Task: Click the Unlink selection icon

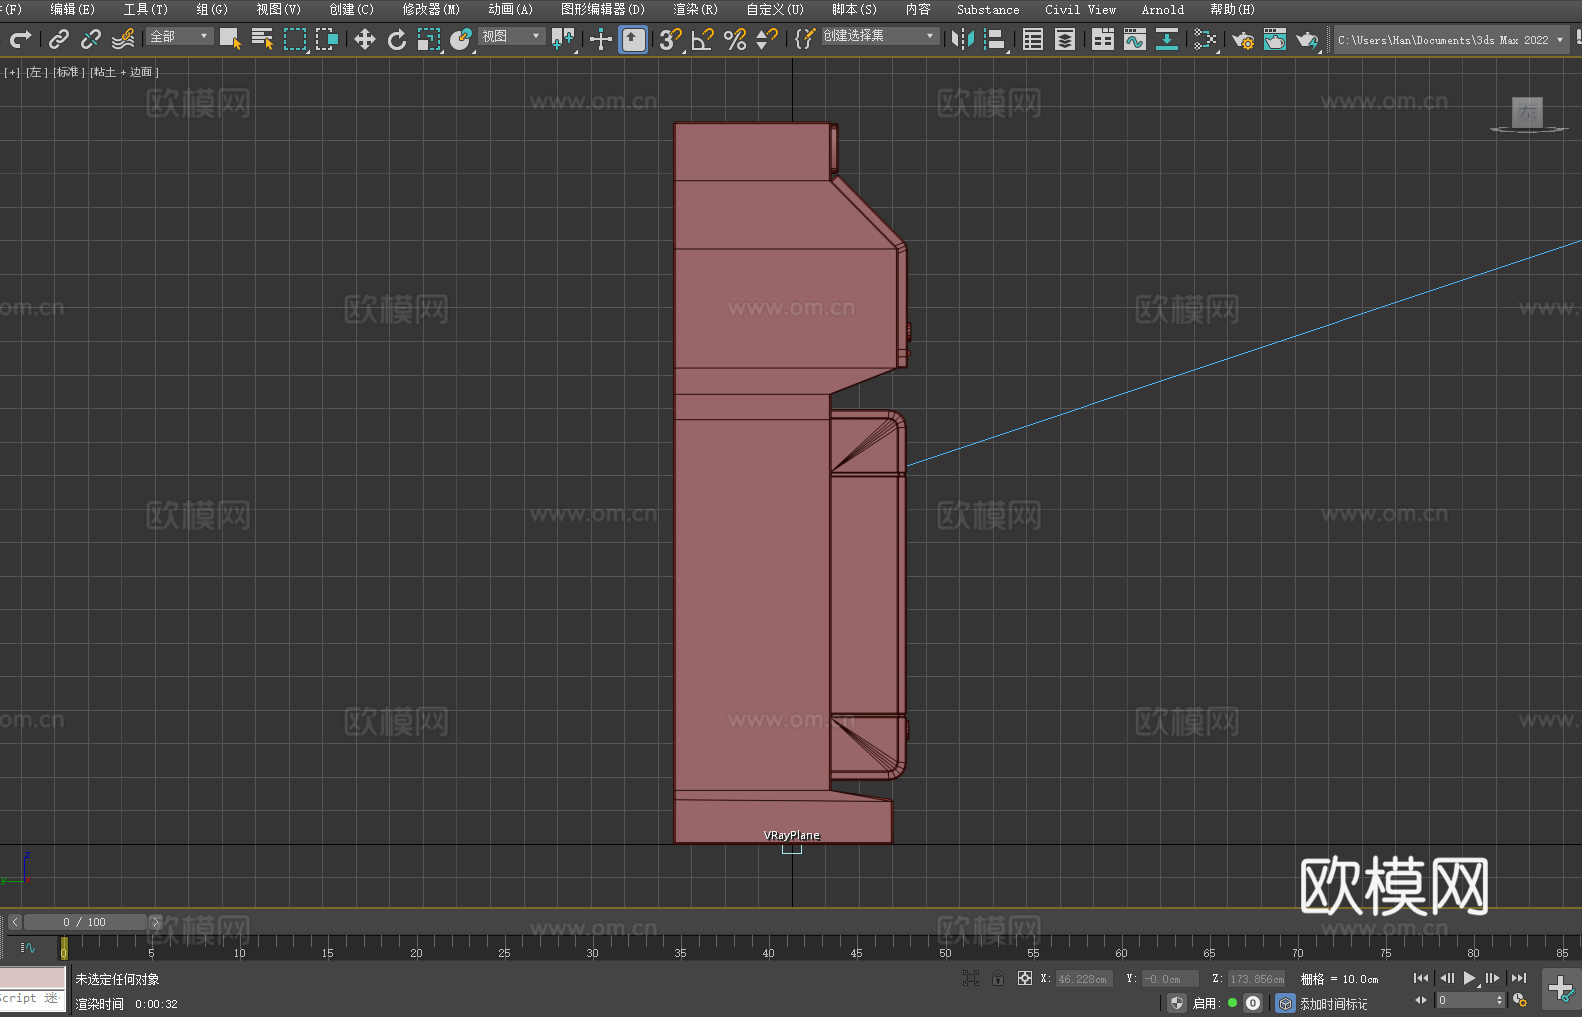Action: coord(91,39)
